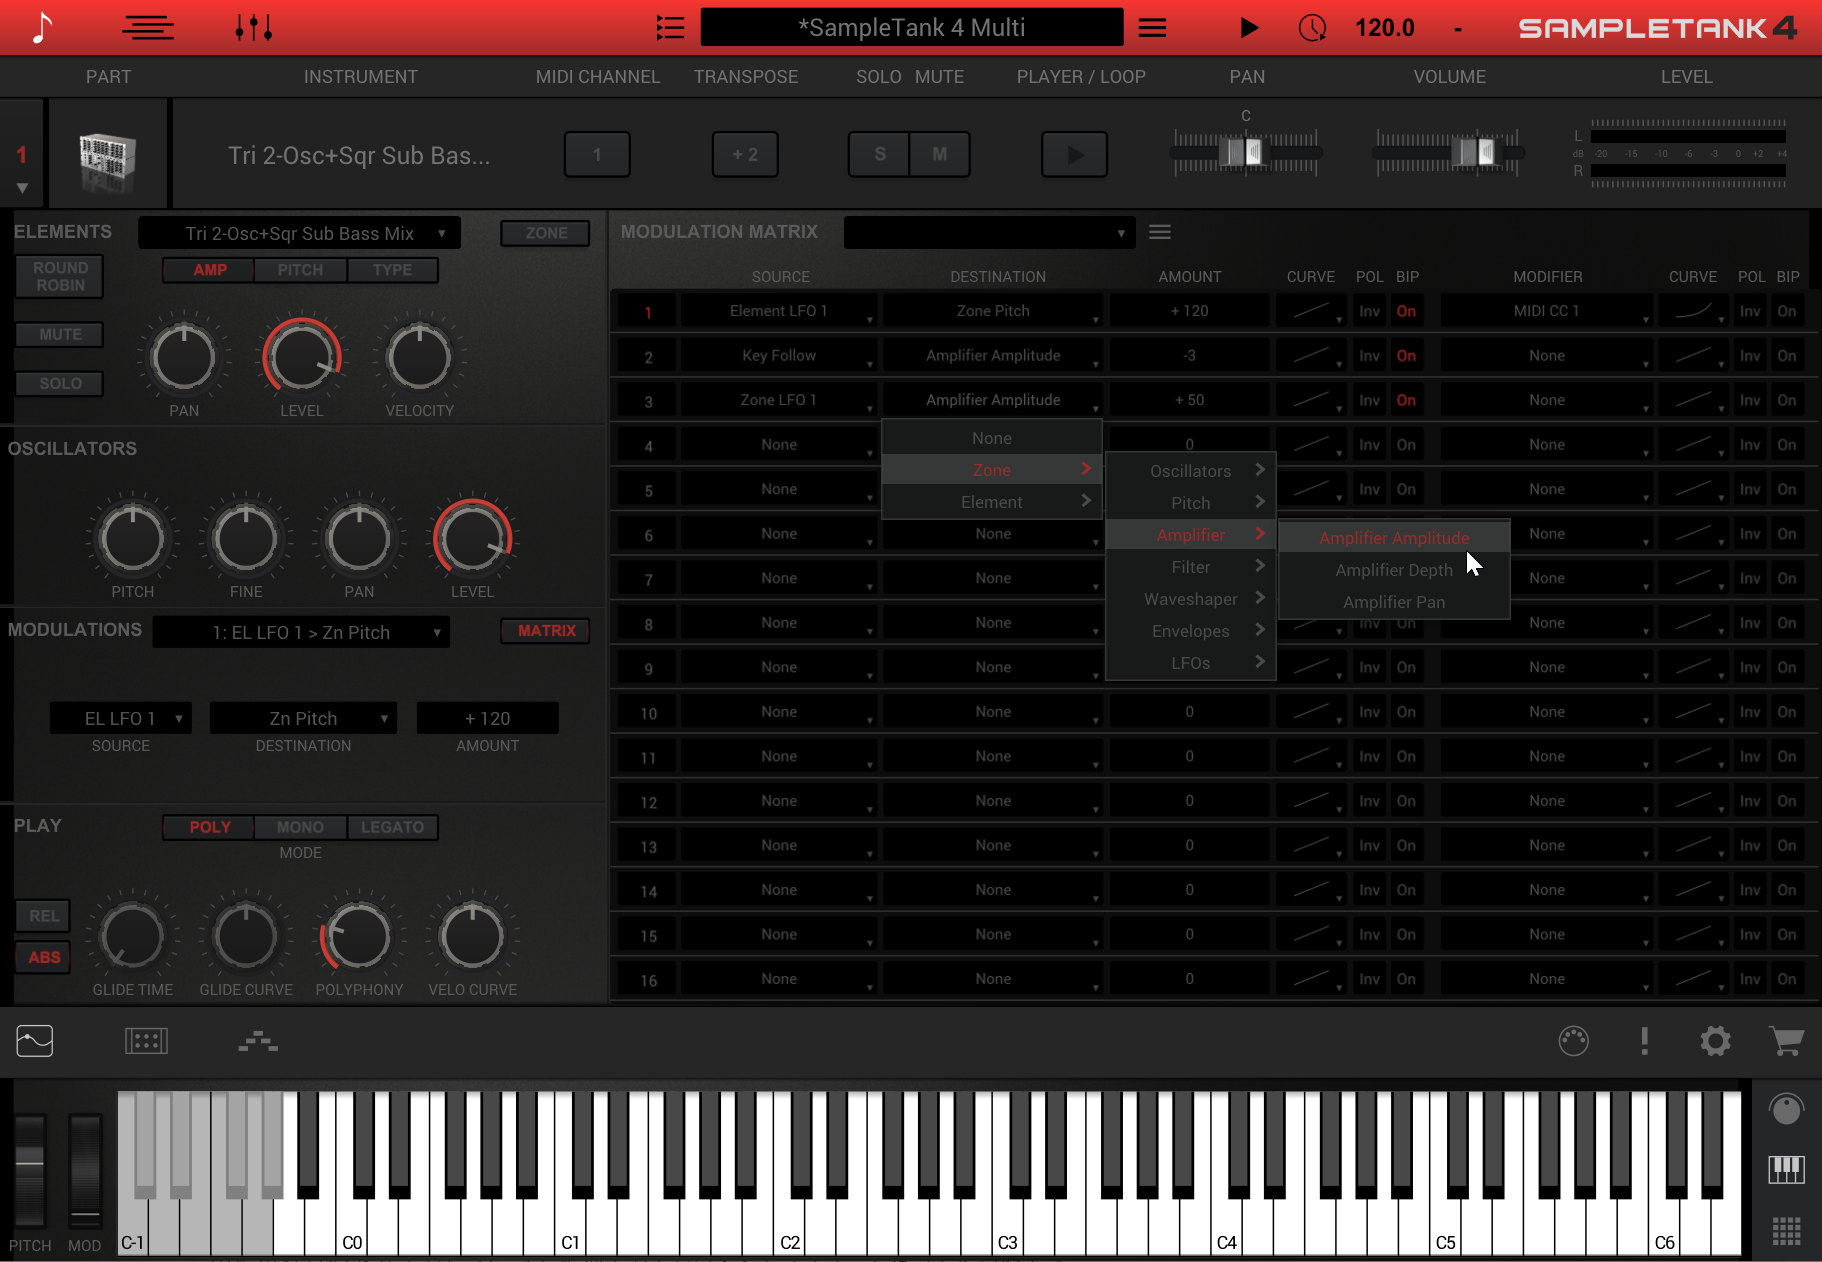1822x1262 pixels.
Task: Open the Filter submenu
Action: coord(1191,567)
